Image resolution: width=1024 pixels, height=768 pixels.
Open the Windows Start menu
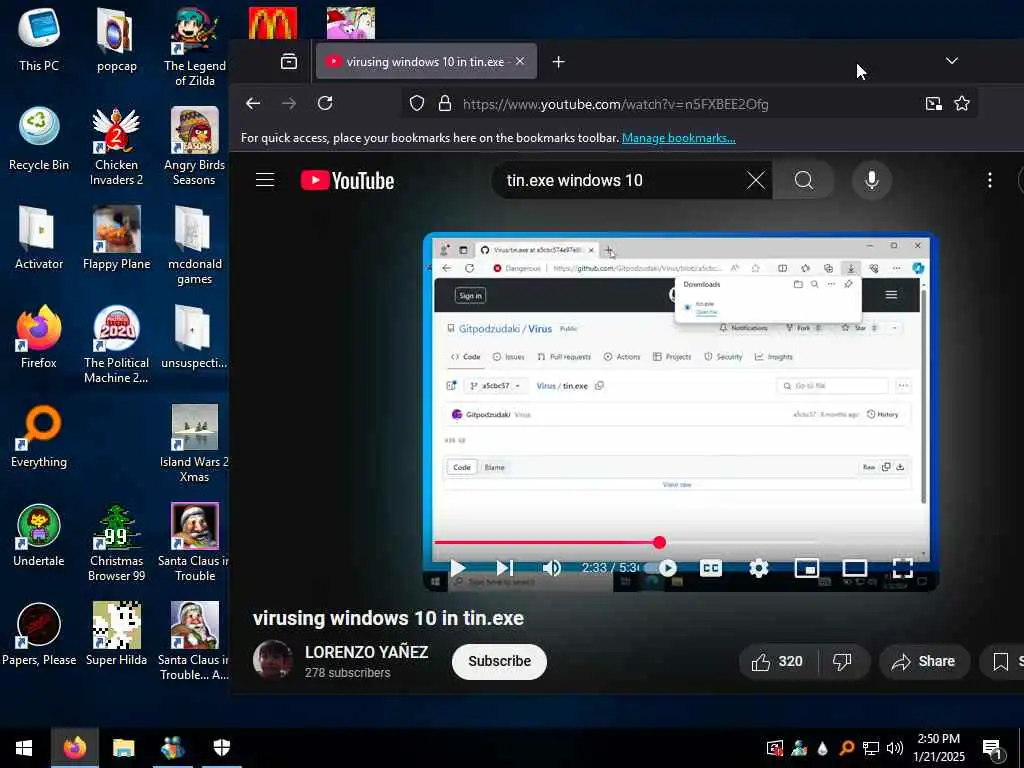tap(24, 748)
